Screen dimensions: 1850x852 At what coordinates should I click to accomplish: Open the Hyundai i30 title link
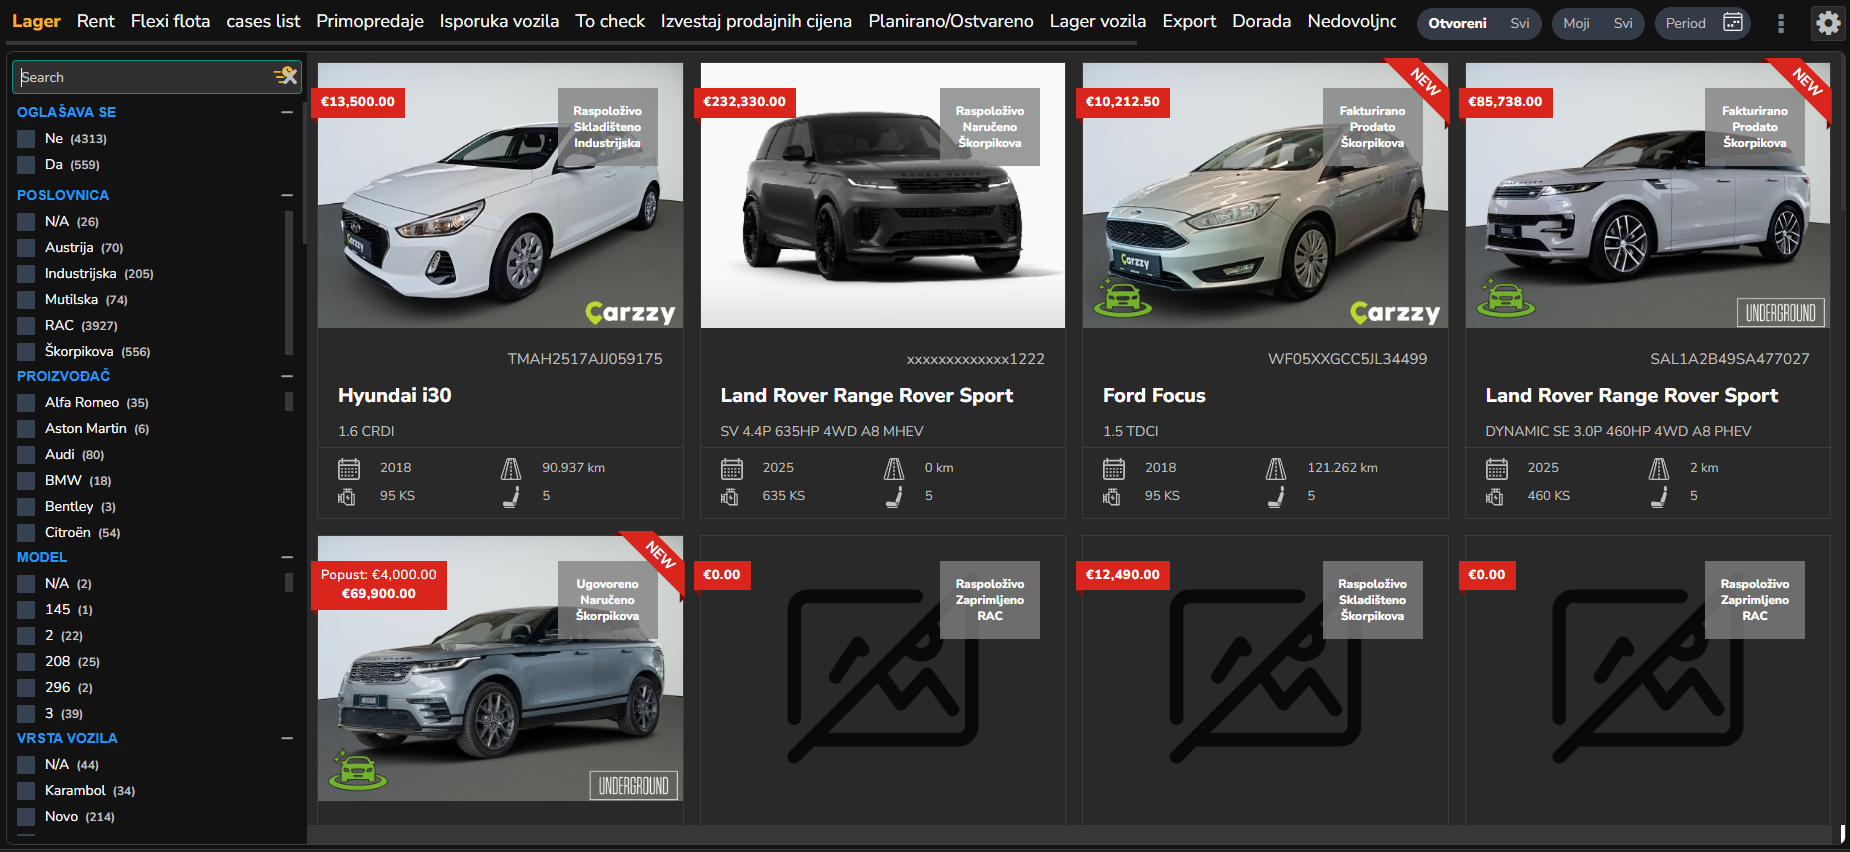click(x=394, y=395)
